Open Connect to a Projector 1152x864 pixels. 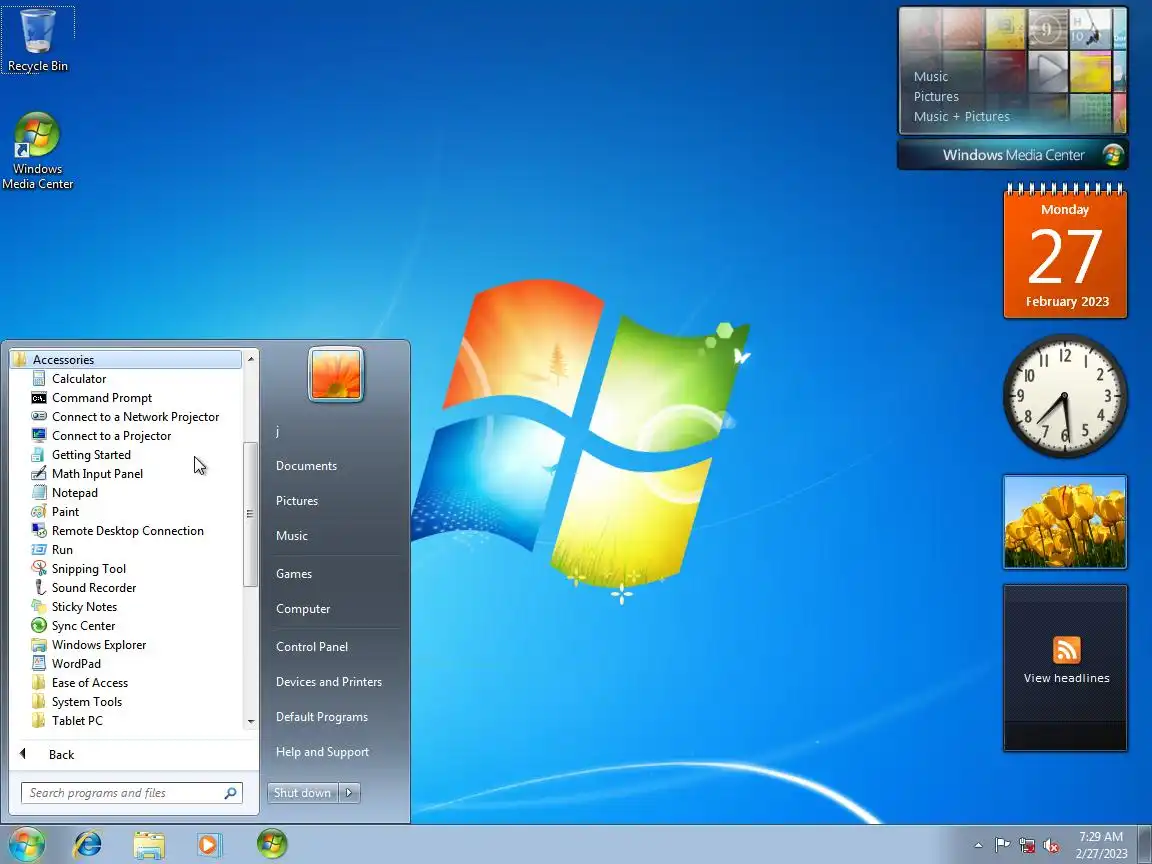111,436
